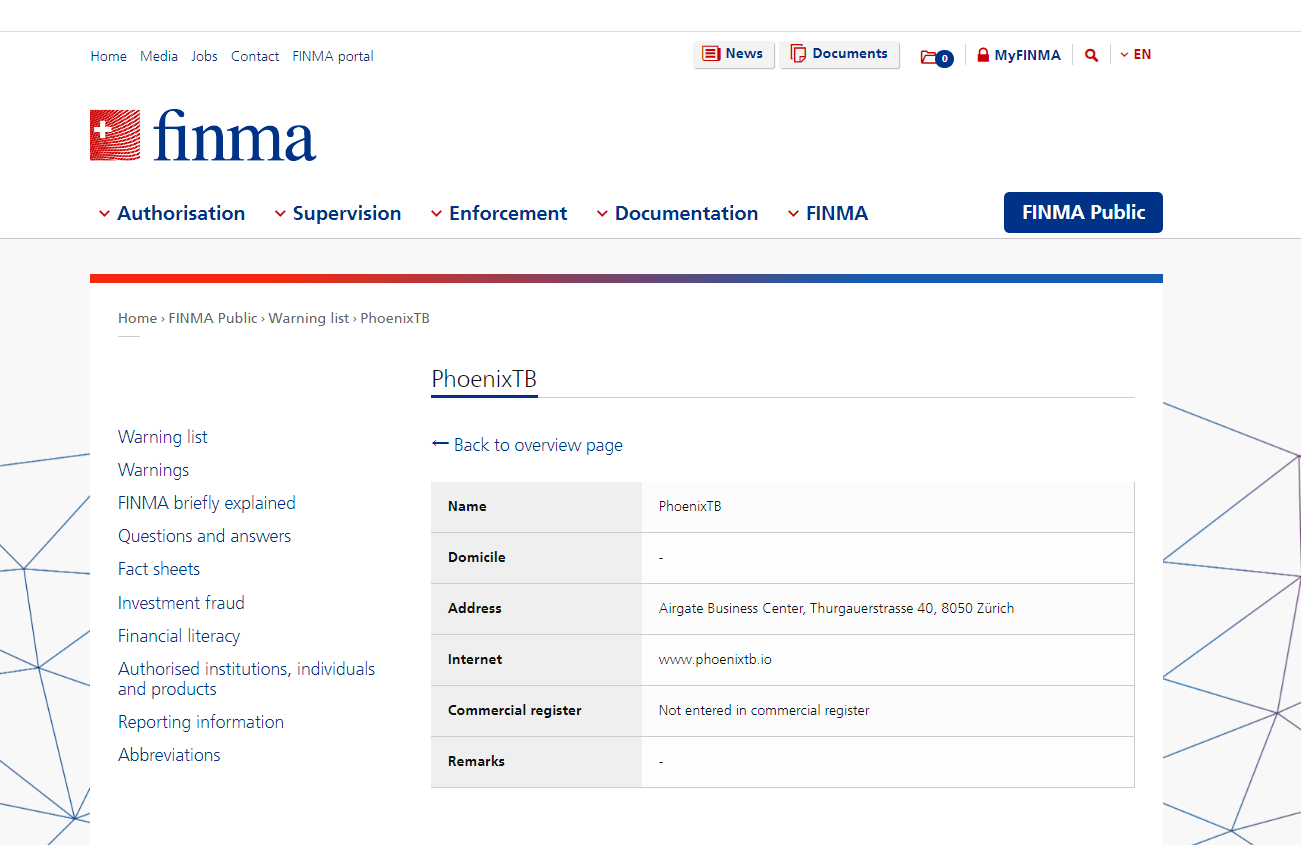Screen dimensions: 1301x845
Task: Click FINMA Public in the breadcrumb
Action: [x=213, y=318]
